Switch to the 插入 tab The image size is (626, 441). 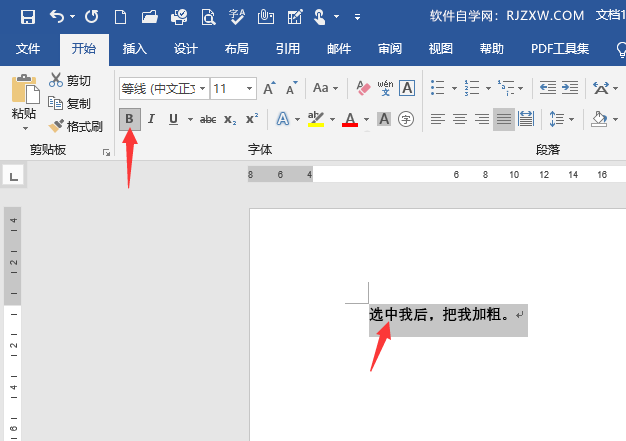pyautogui.click(x=135, y=49)
